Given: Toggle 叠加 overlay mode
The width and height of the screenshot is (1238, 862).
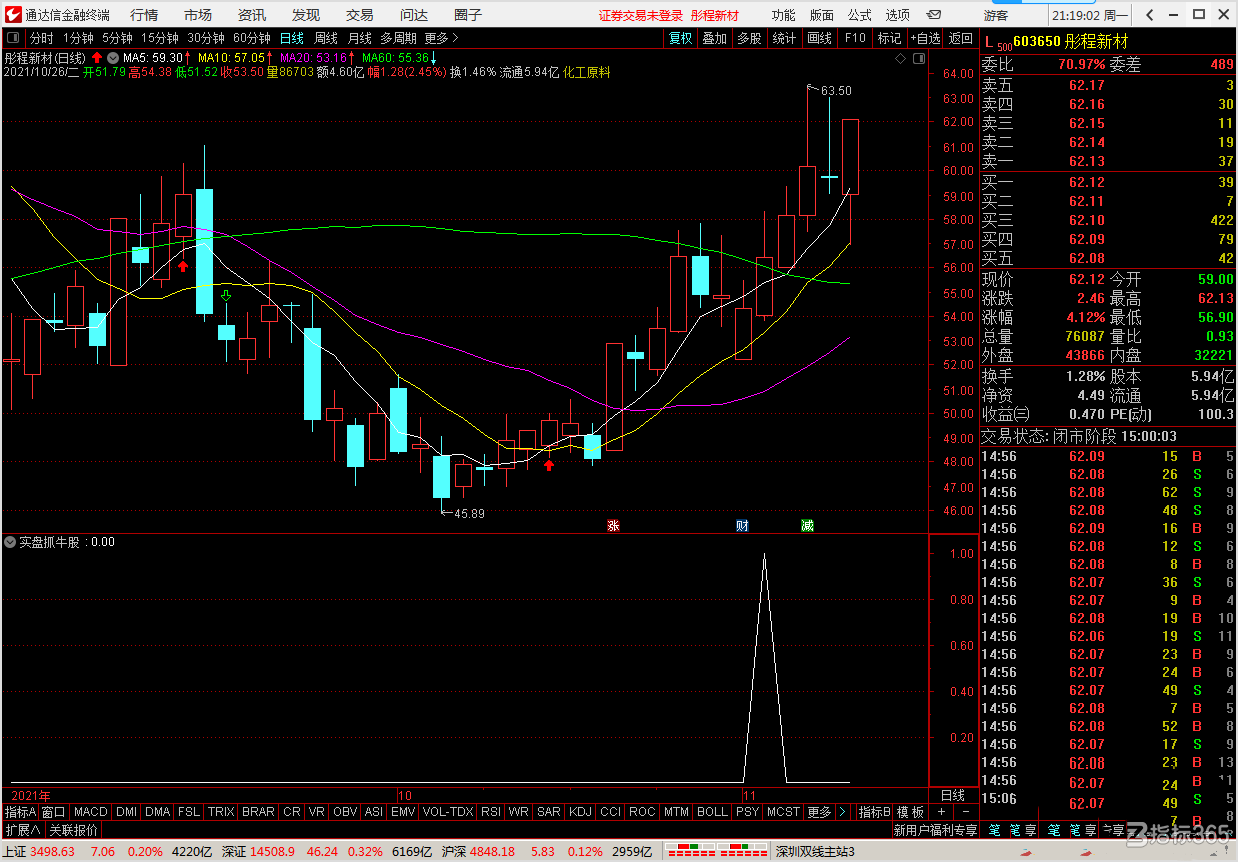Looking at the screenshot, I should [714, 38].
